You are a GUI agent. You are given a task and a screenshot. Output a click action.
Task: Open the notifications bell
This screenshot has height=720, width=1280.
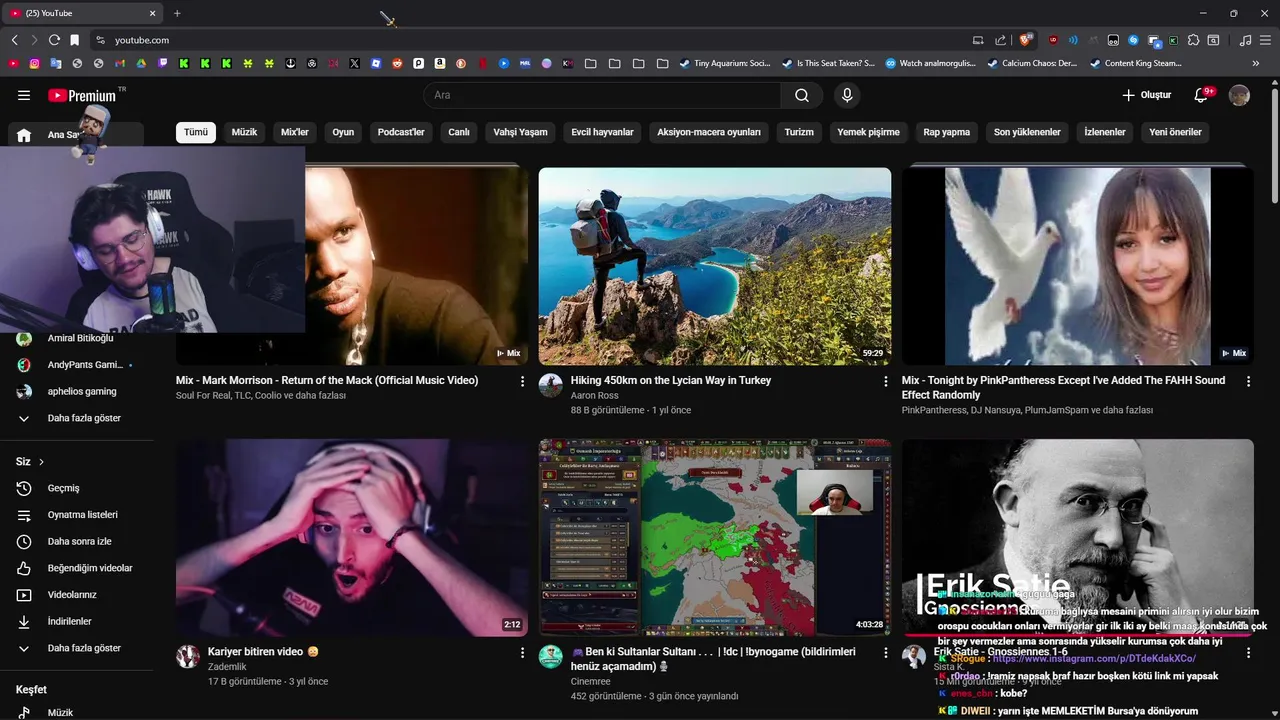[x=1202, y=95]
